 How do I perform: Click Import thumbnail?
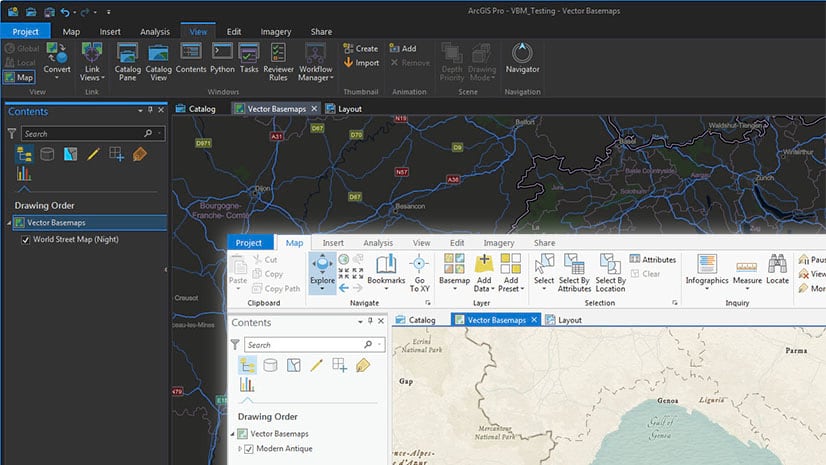(361, 63)
